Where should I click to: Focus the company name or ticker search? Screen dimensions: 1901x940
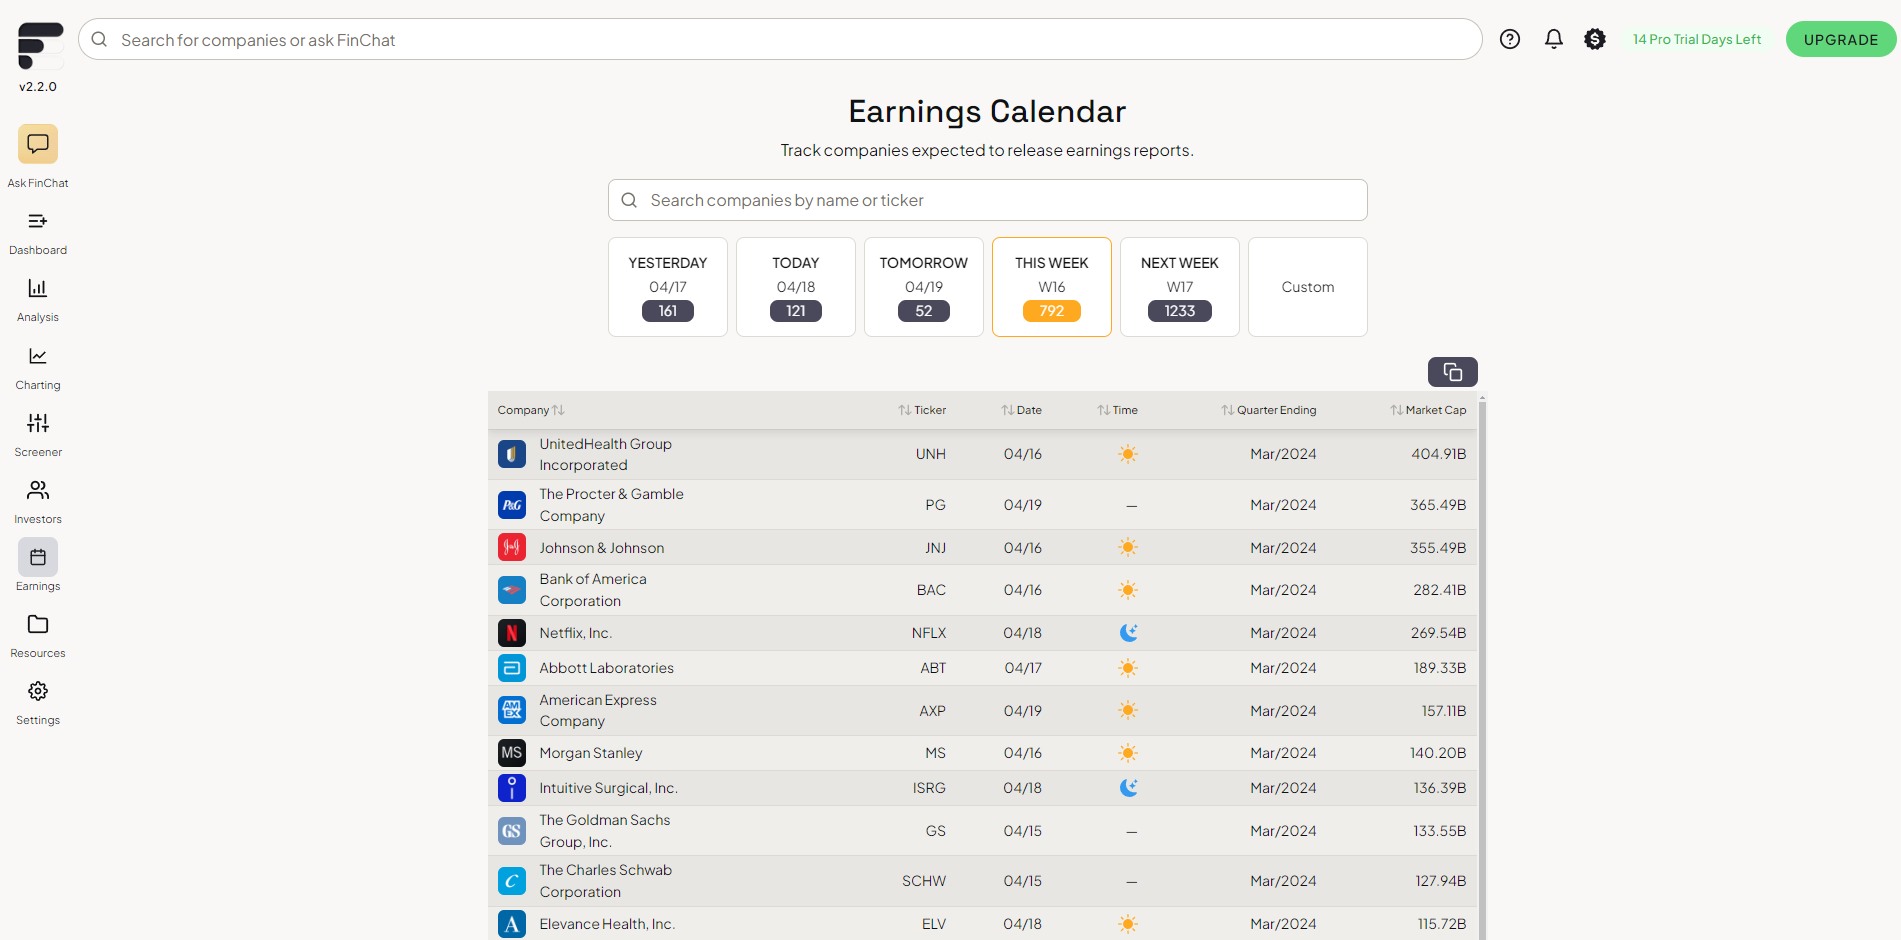(x=988, y=200)
